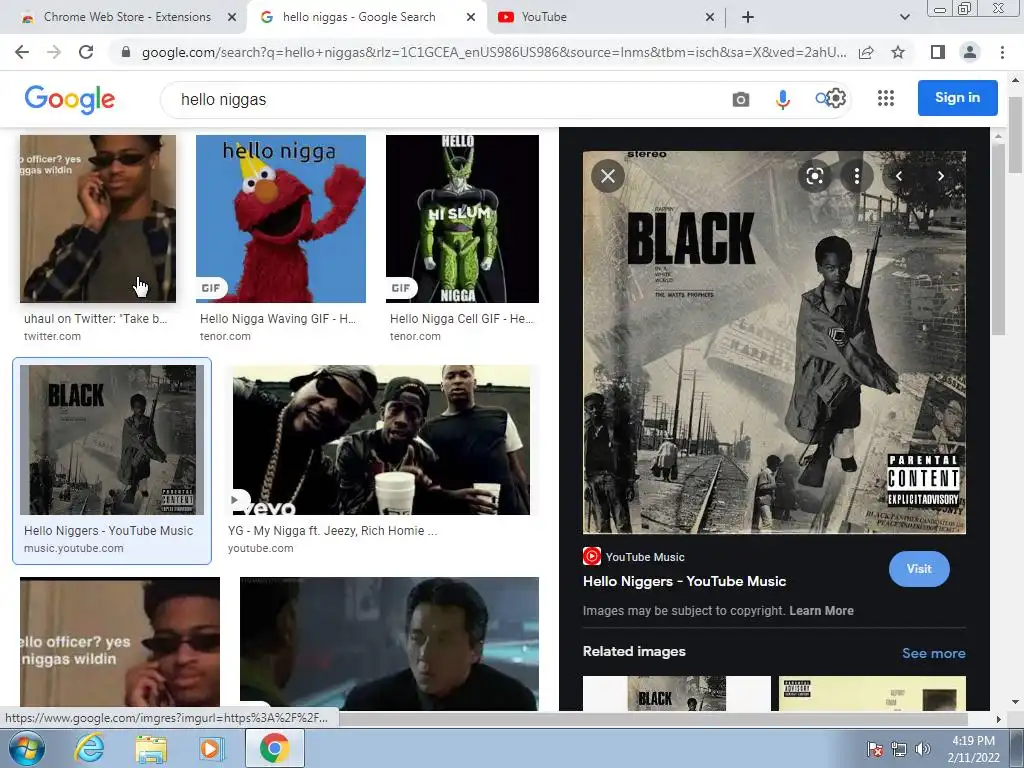The height and width of the screenshot is (768, 1024).
Task: Open the Elmo waving GIF thumbnail
Action: point(281,219)
